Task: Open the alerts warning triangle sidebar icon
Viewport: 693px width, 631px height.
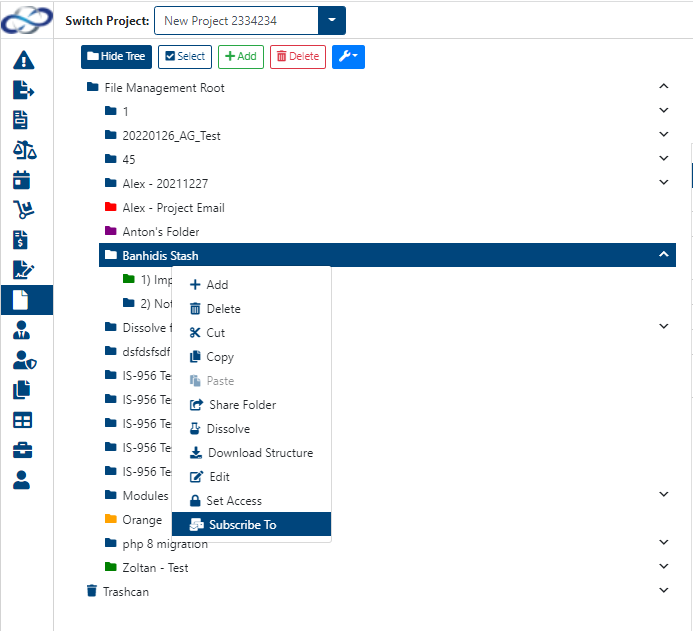Action: point(23,60)
